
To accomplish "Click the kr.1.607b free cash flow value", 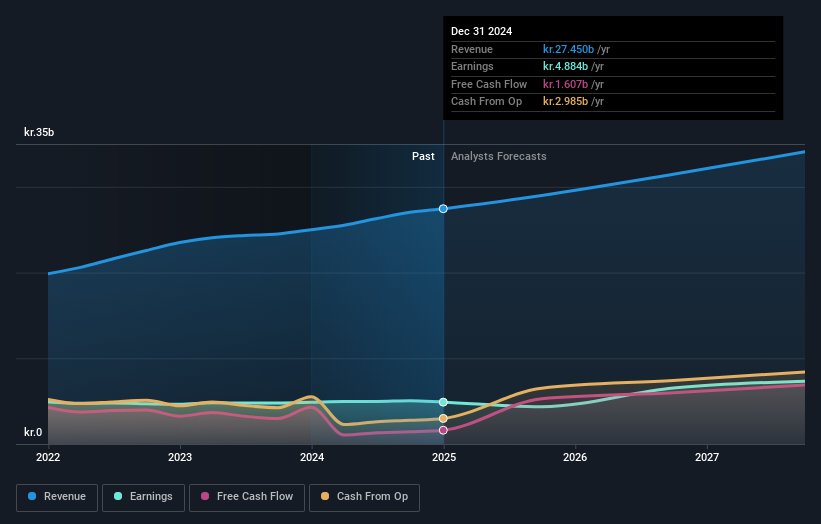I will pyautogui.click(x=565, y=84).
